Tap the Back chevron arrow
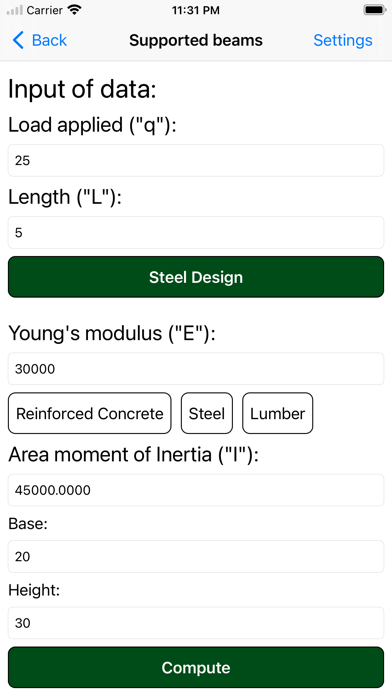This screenshot has width=392, height=696. tap(18, 40)
